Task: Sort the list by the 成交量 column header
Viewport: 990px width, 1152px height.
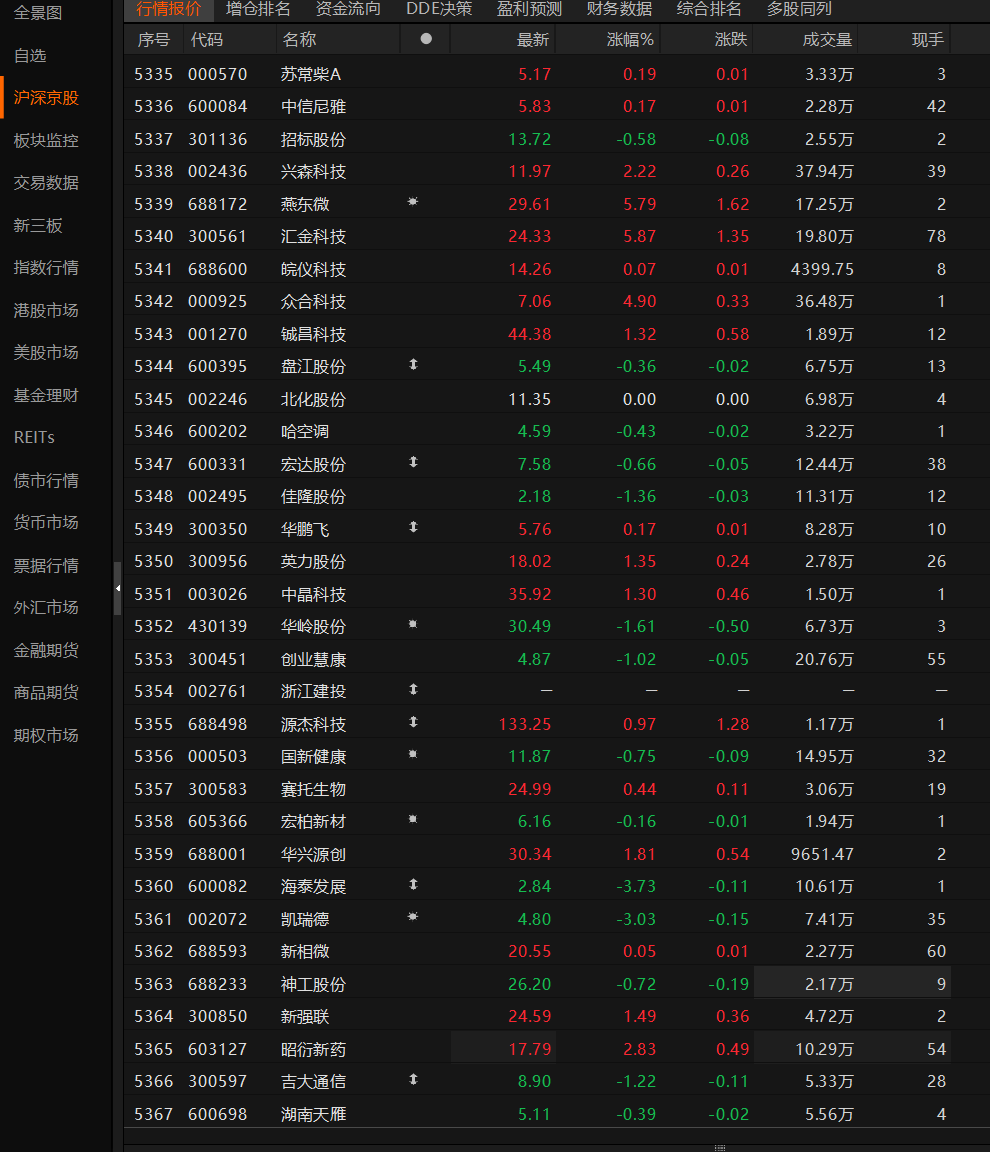Action: coord(827,40)
